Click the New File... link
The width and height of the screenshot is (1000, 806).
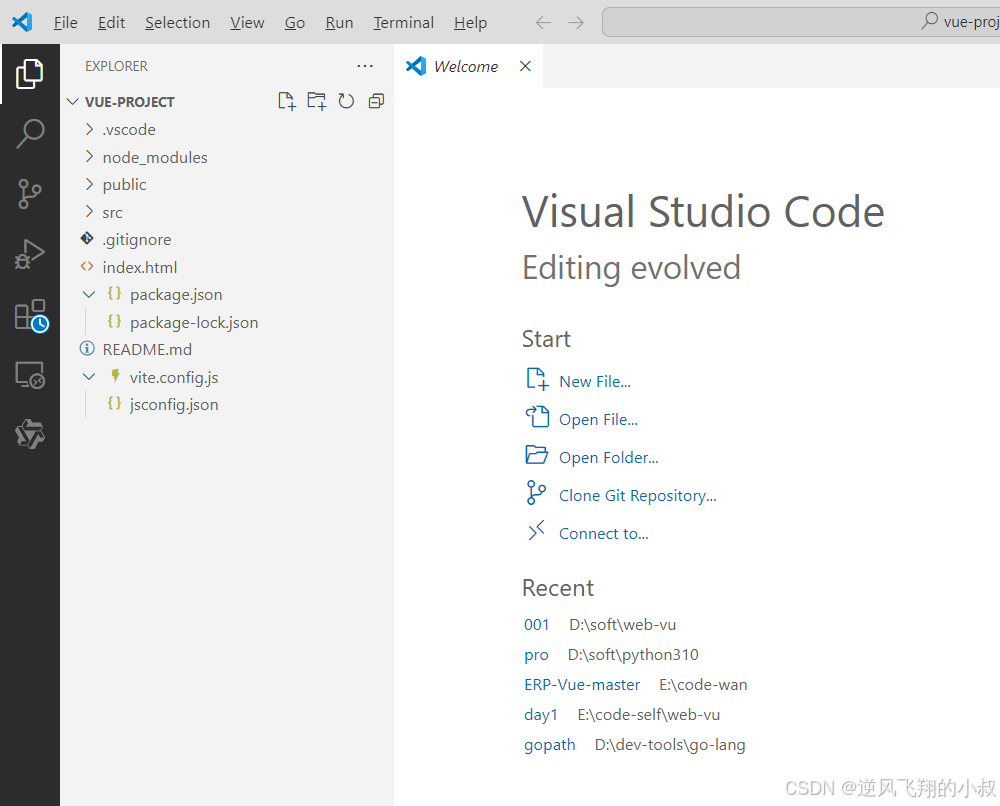[595, 381]
